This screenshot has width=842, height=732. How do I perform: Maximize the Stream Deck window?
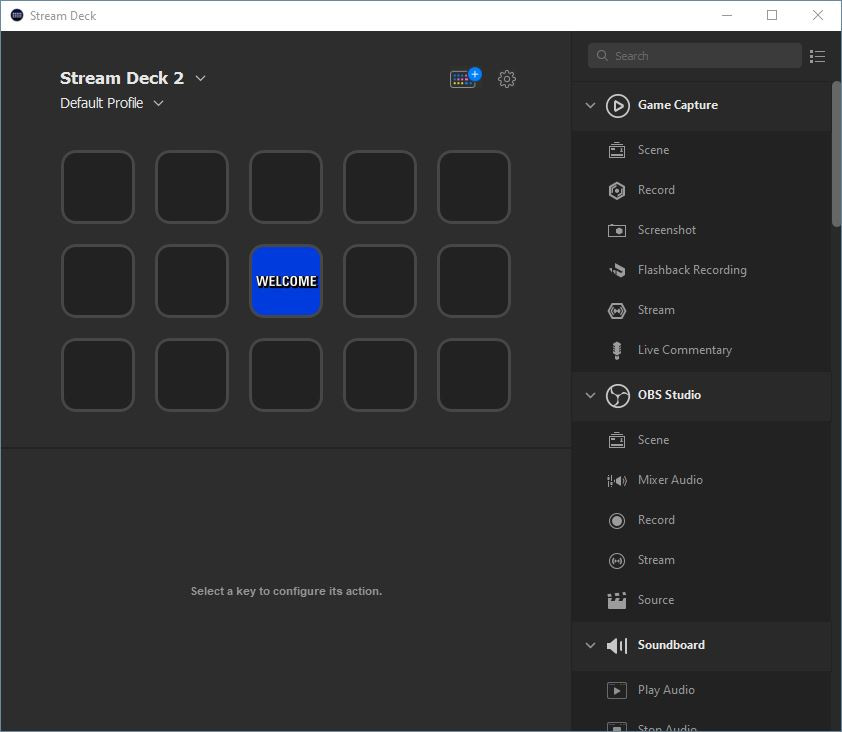pos(772,15)
